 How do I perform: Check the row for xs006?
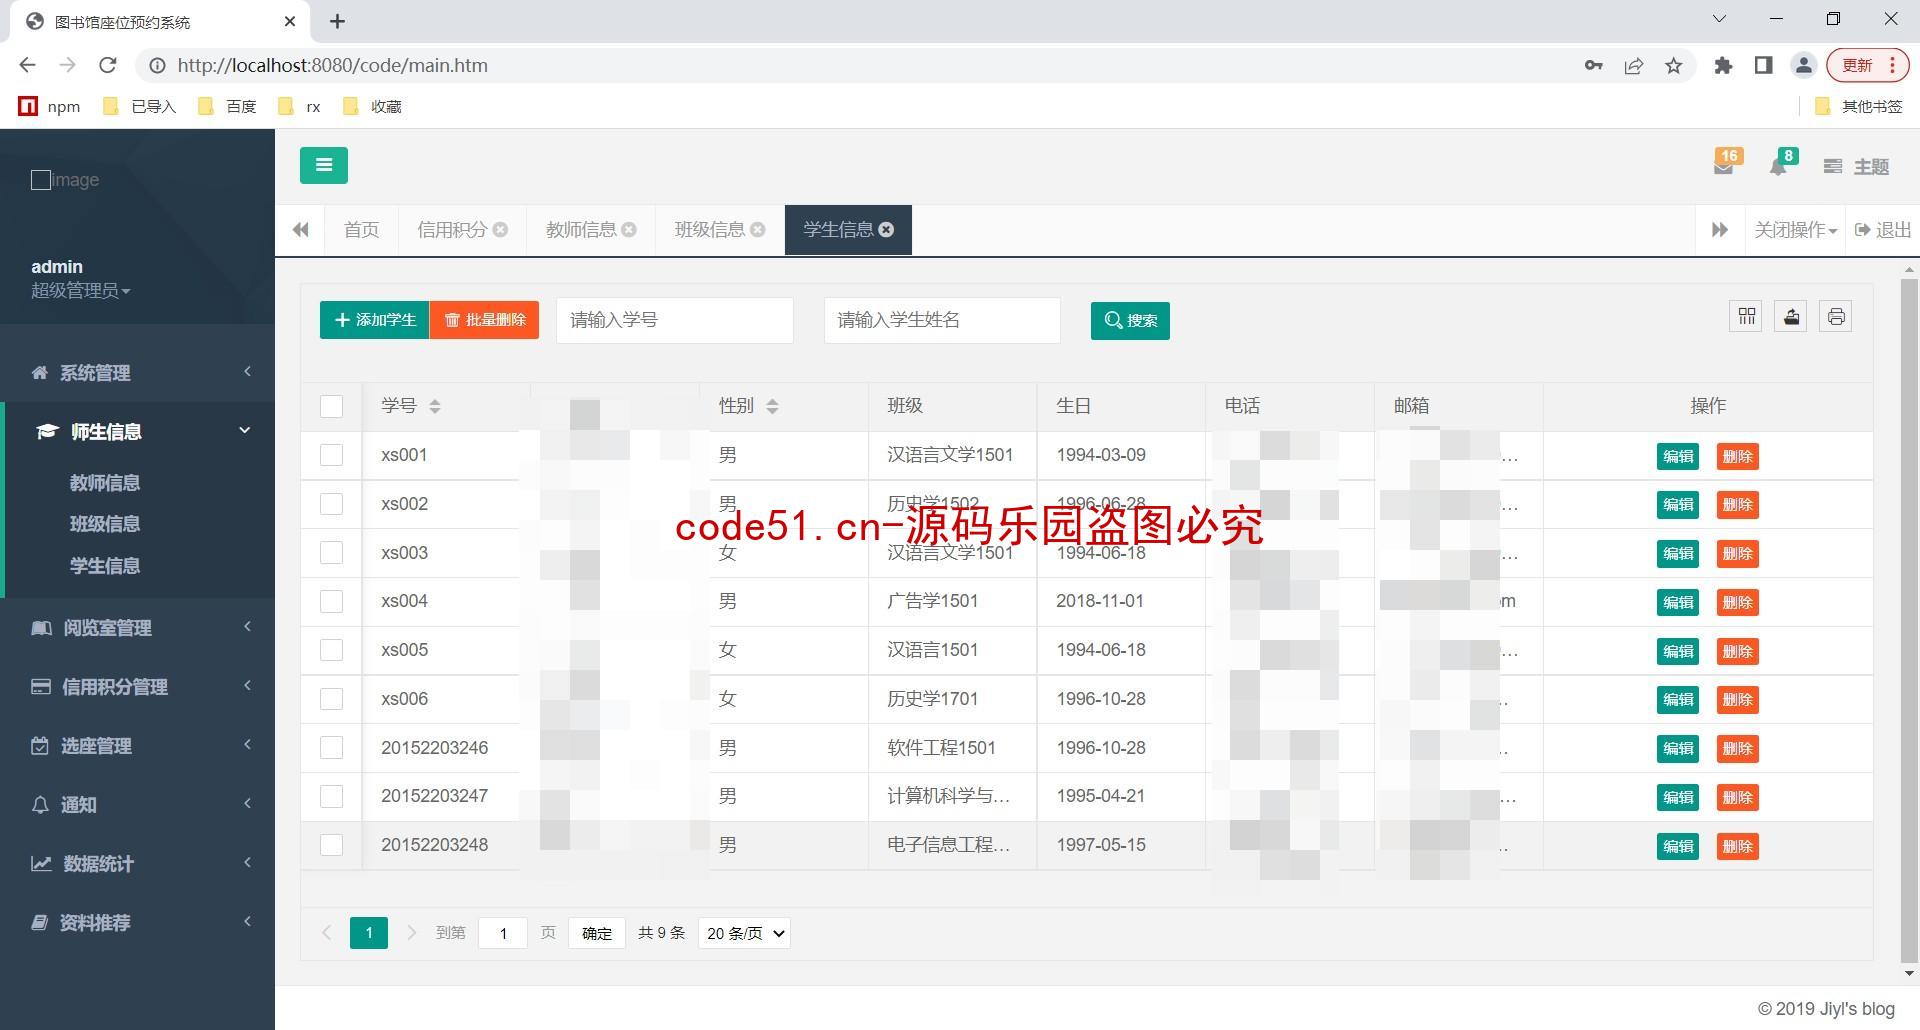click(x=331, y=699)
